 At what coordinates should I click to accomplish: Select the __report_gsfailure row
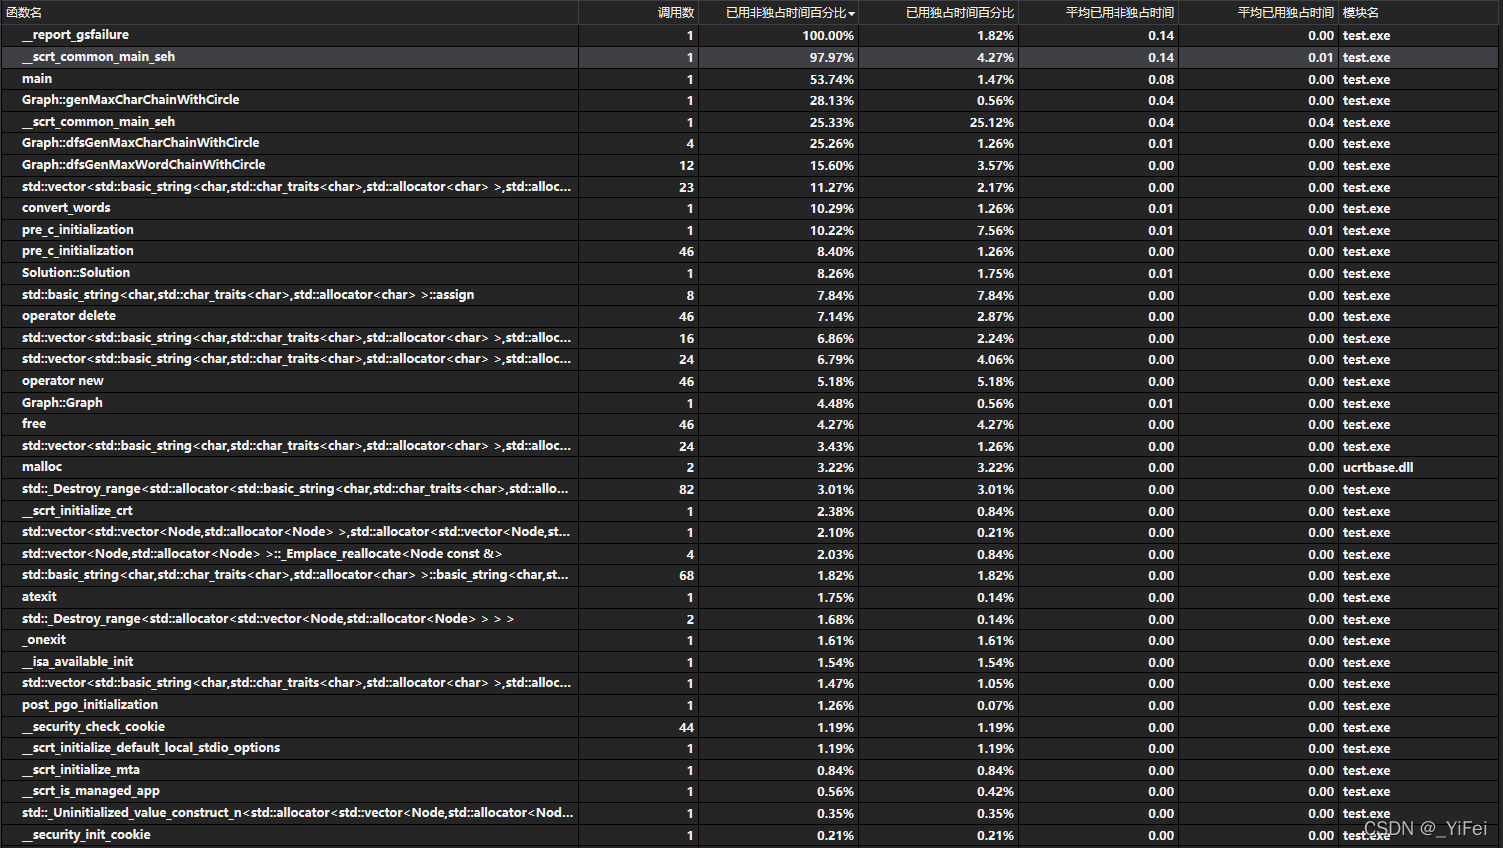click(x=751, y=35)
